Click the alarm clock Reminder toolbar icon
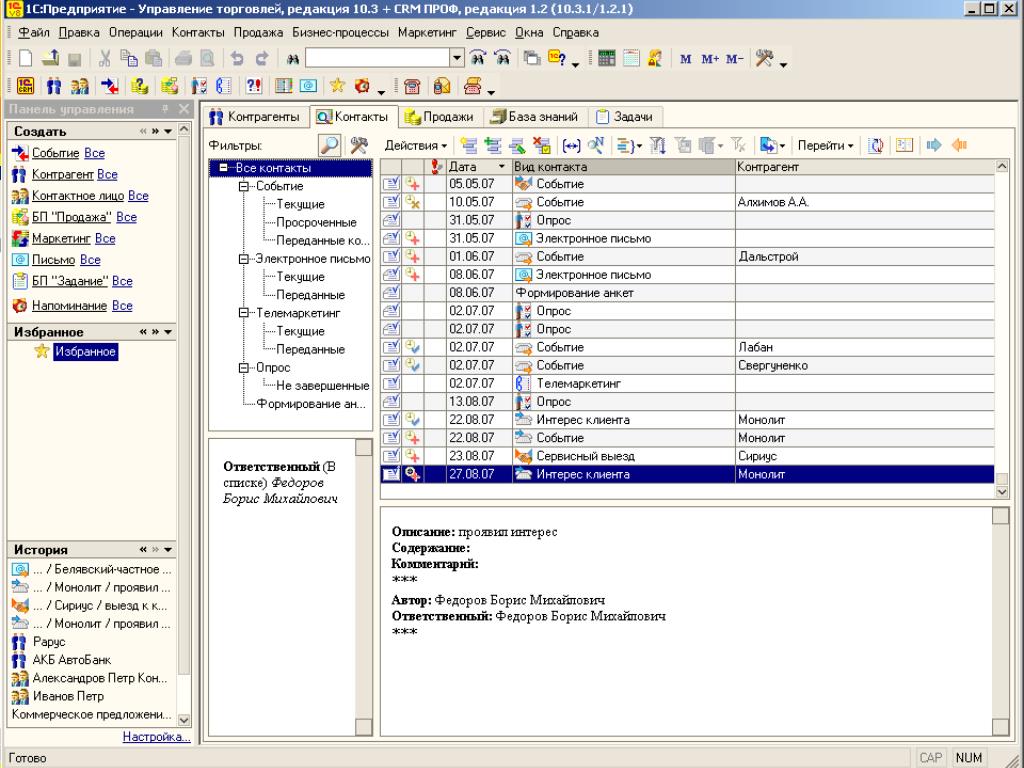1024x768 pixels. point(362,86)
